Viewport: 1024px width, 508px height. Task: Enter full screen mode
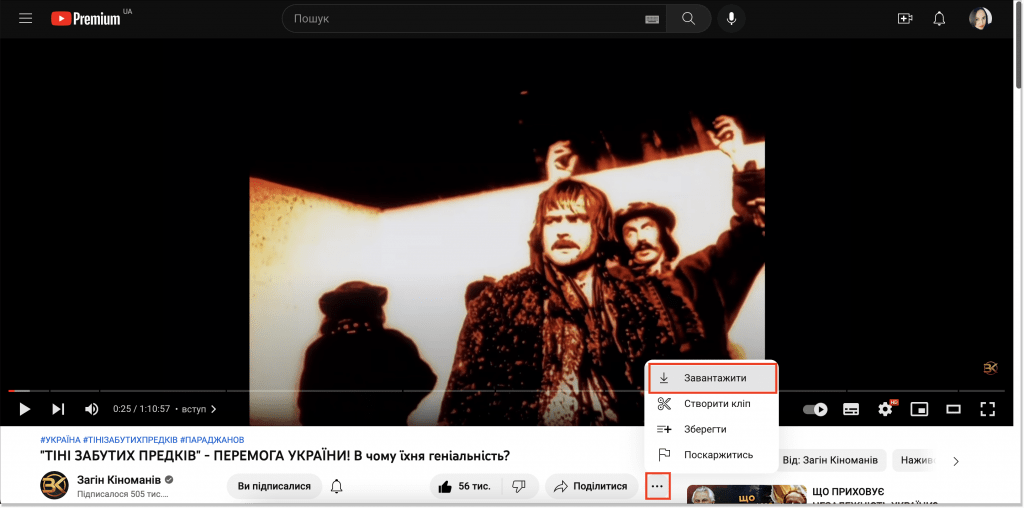point(987,409)
